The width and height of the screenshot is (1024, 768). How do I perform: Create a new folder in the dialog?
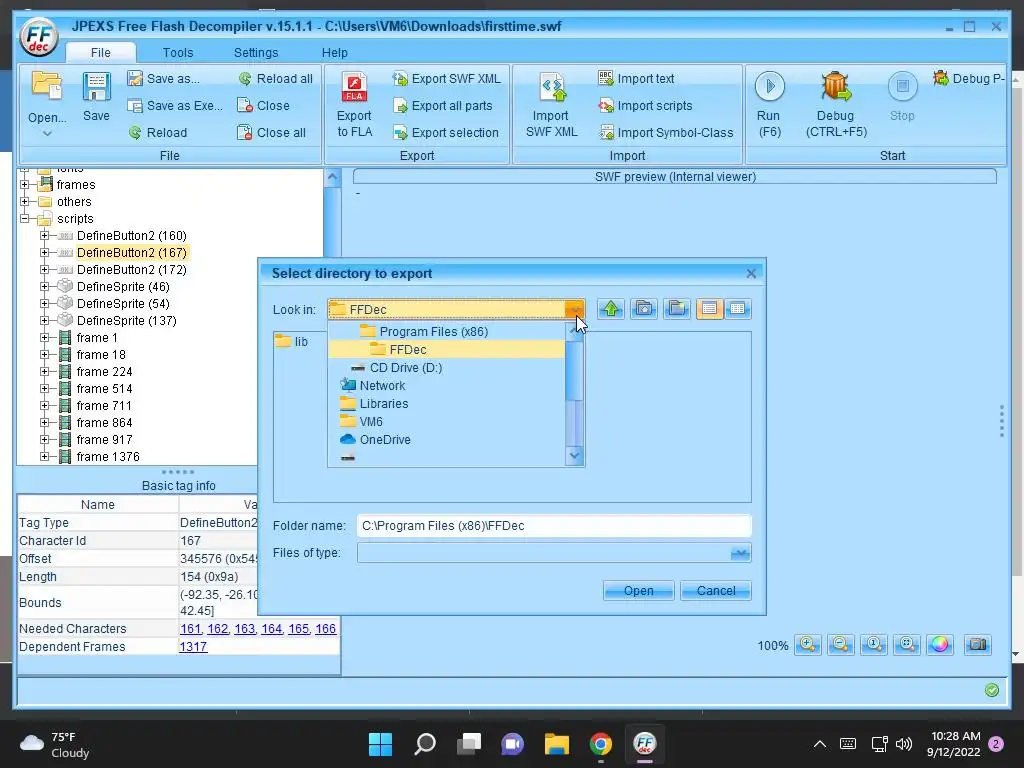(x=677, y=308)
